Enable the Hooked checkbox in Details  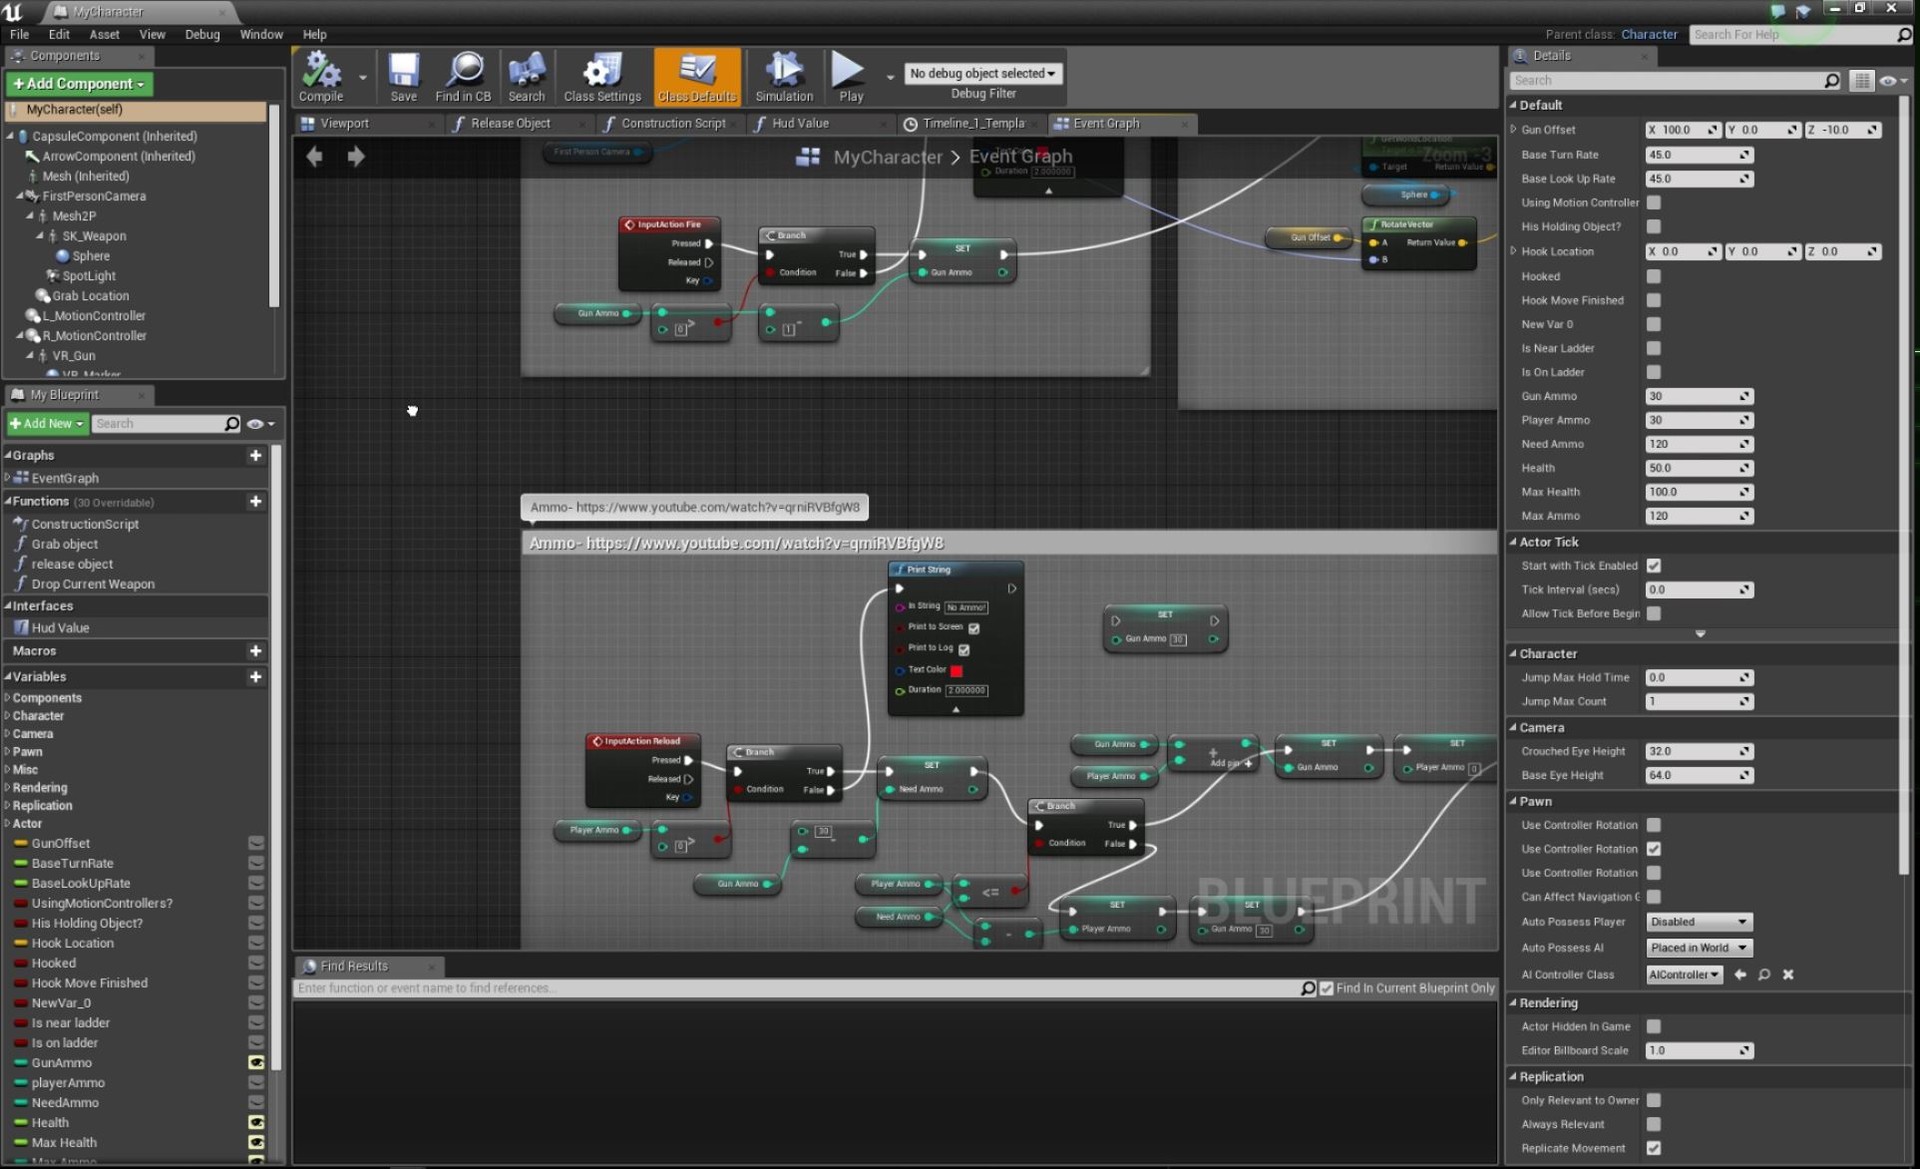(1654, 276)
